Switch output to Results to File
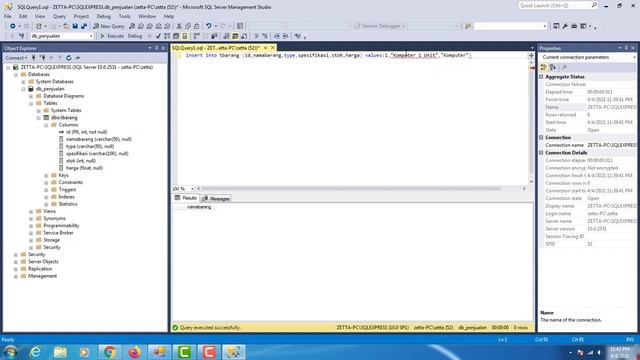Image resolution: width=640 pixels, height=360 pixels. coord(244,36)
